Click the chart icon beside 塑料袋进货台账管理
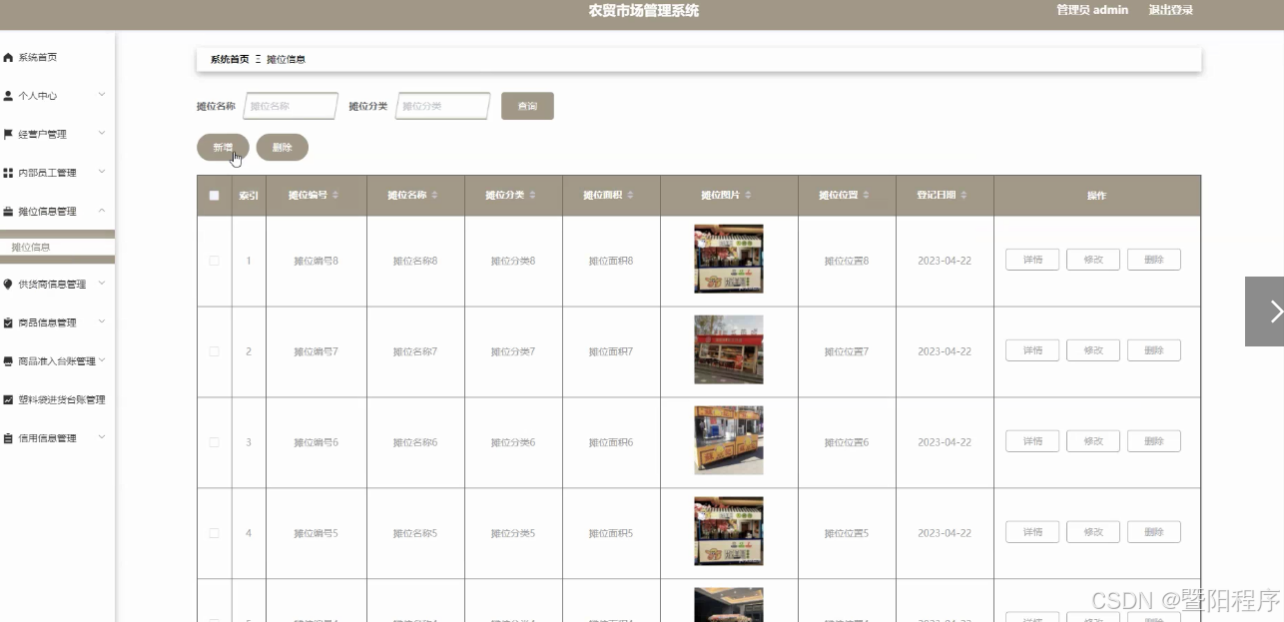Image resolution: width=1284 pixels, height=622 pixels. [x=8, y=400]
